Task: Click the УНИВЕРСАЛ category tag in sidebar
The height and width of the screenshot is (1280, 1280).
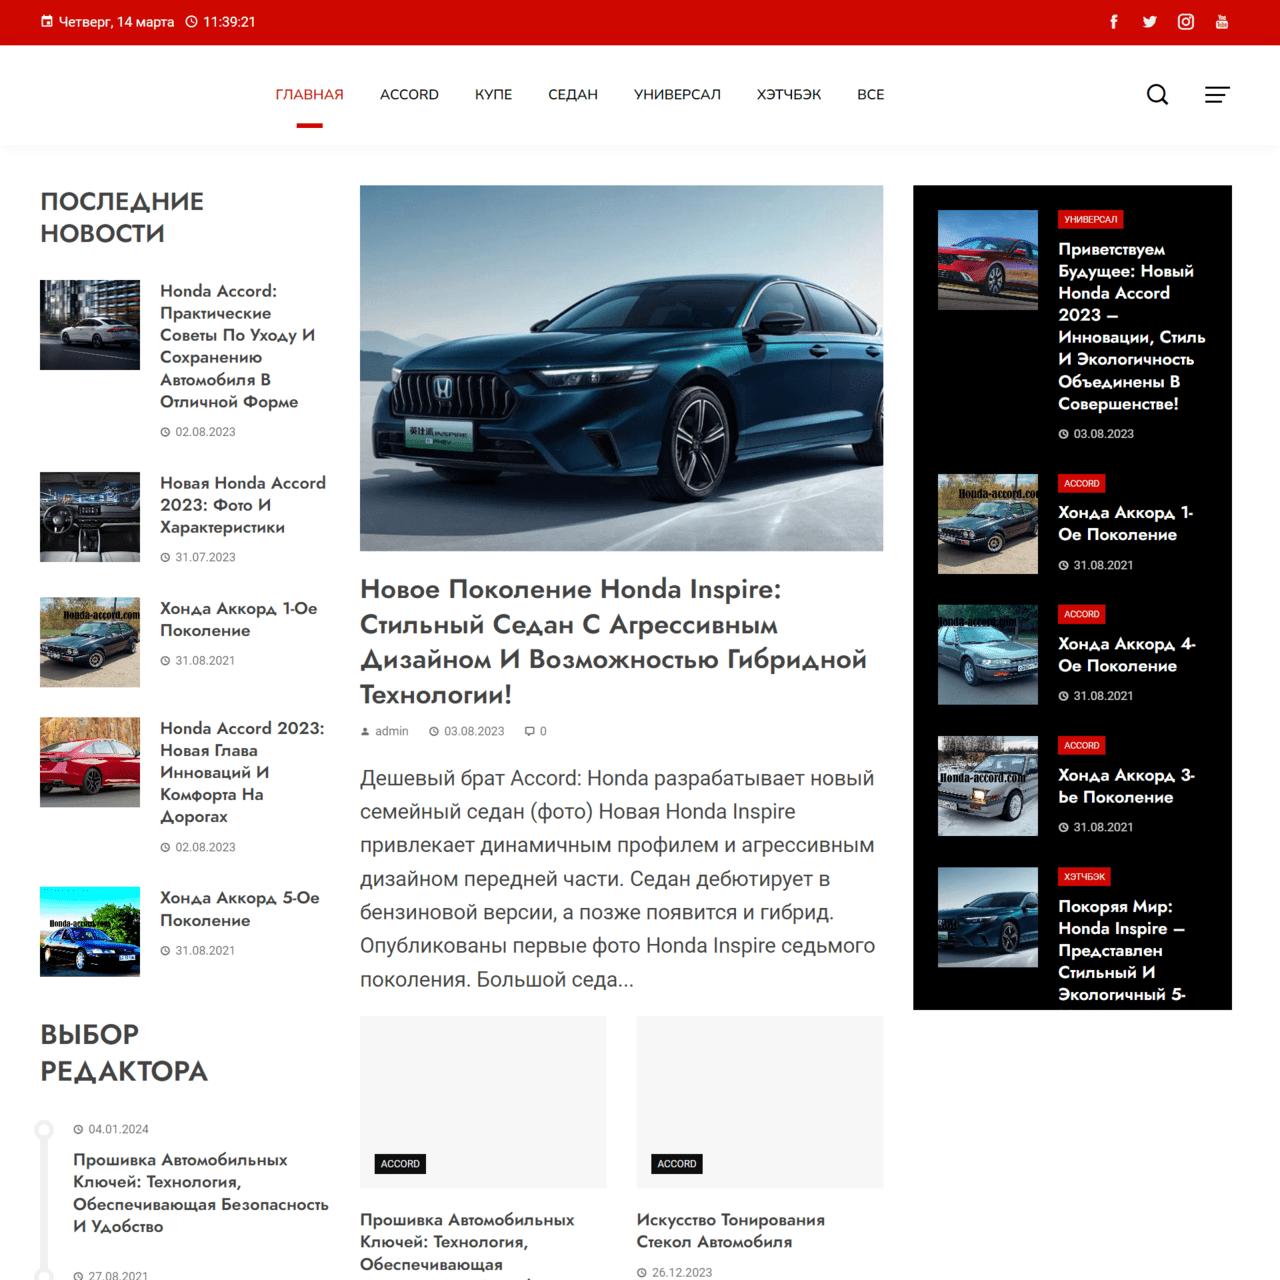Action: click(x=1091, y=219)
